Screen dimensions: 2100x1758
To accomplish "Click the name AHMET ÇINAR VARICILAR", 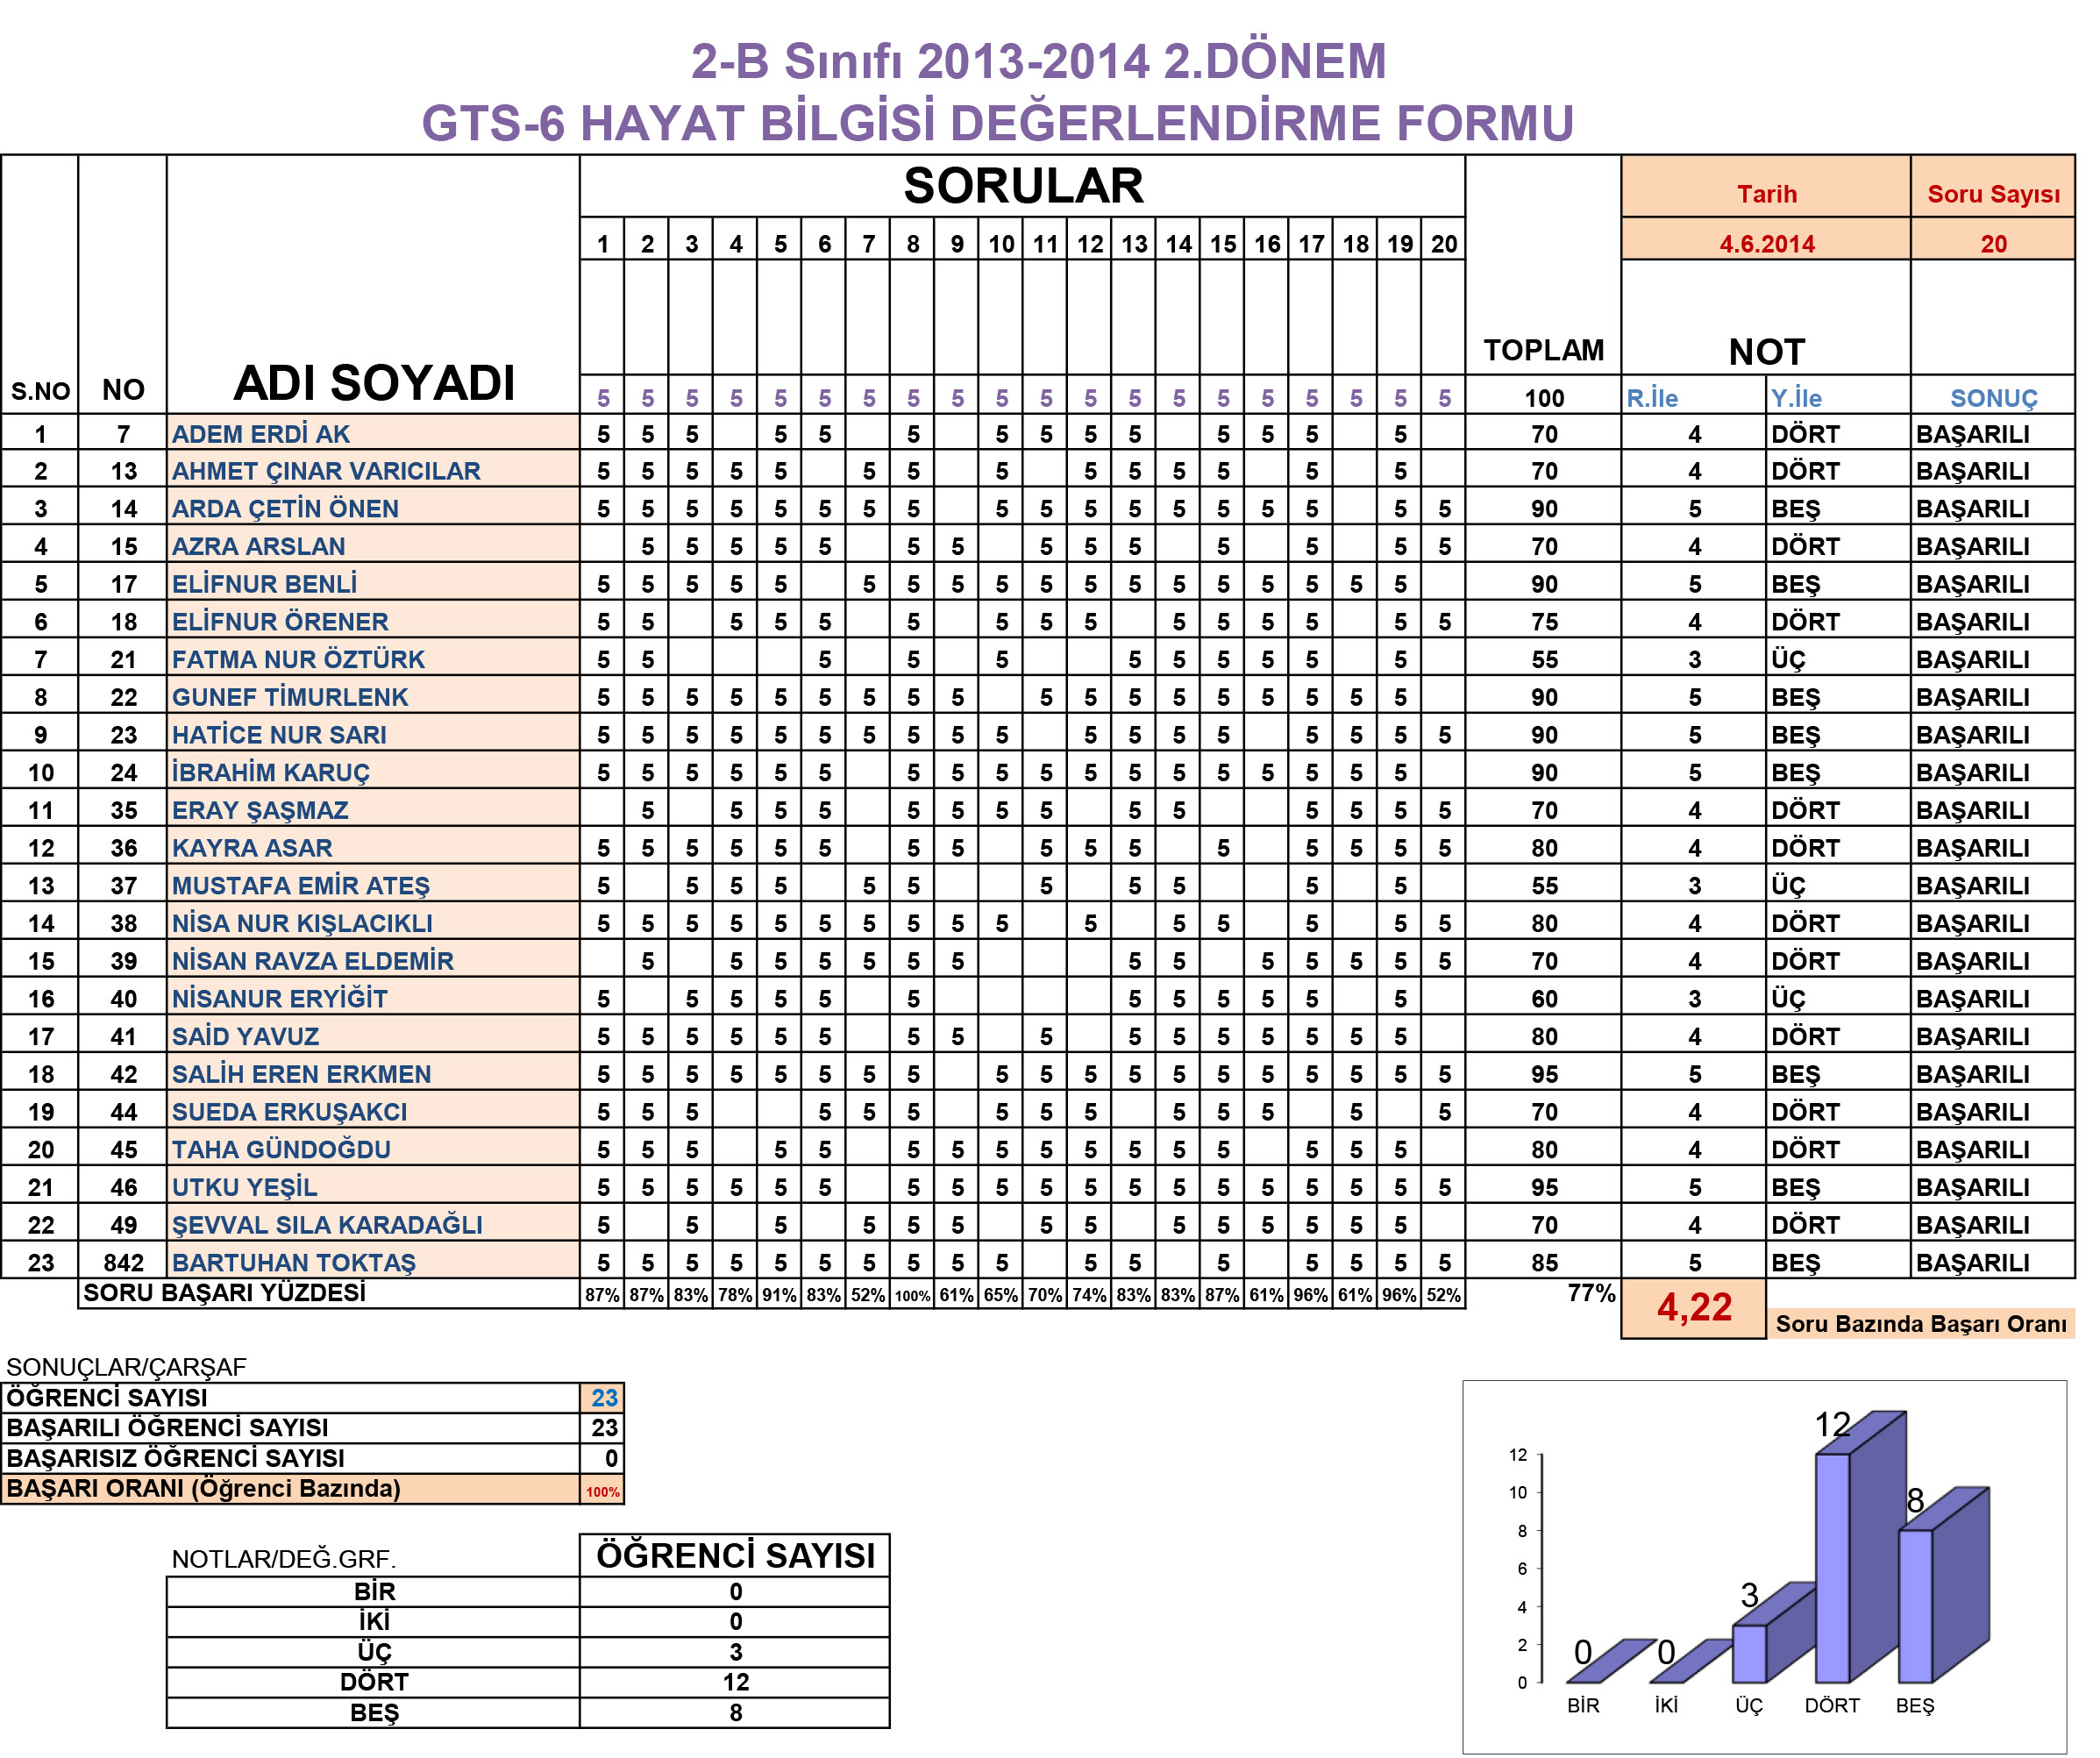I will [x=372, y=472].
